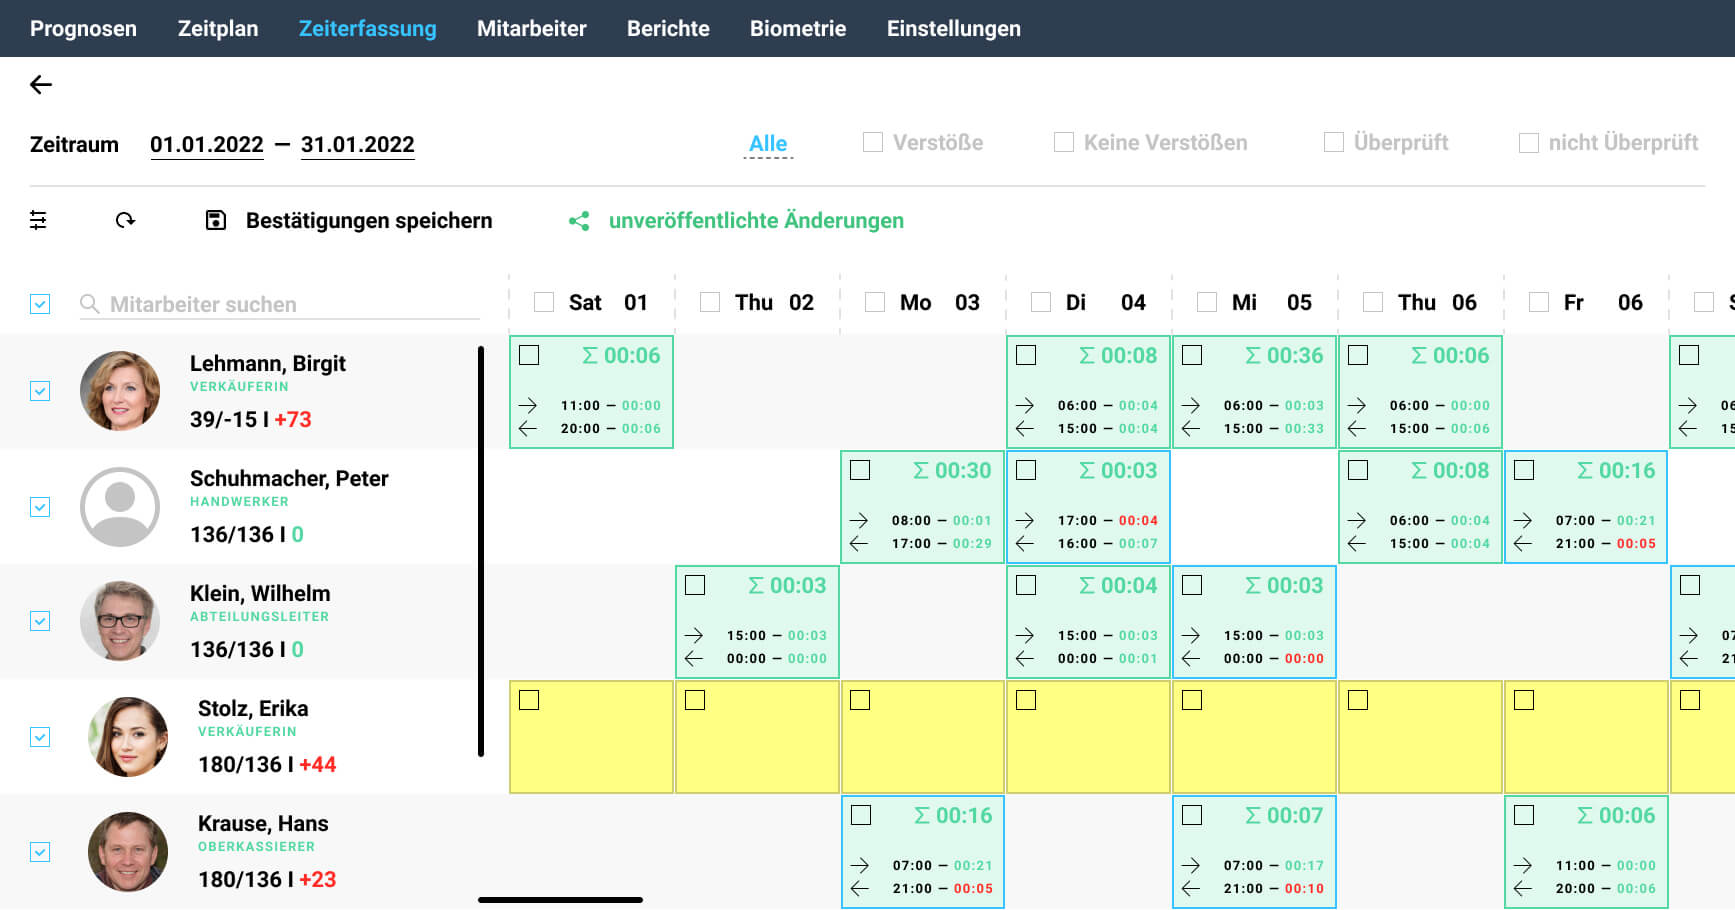
Task: Open start date 01.01.2022 picker
Action: [207, 145]
